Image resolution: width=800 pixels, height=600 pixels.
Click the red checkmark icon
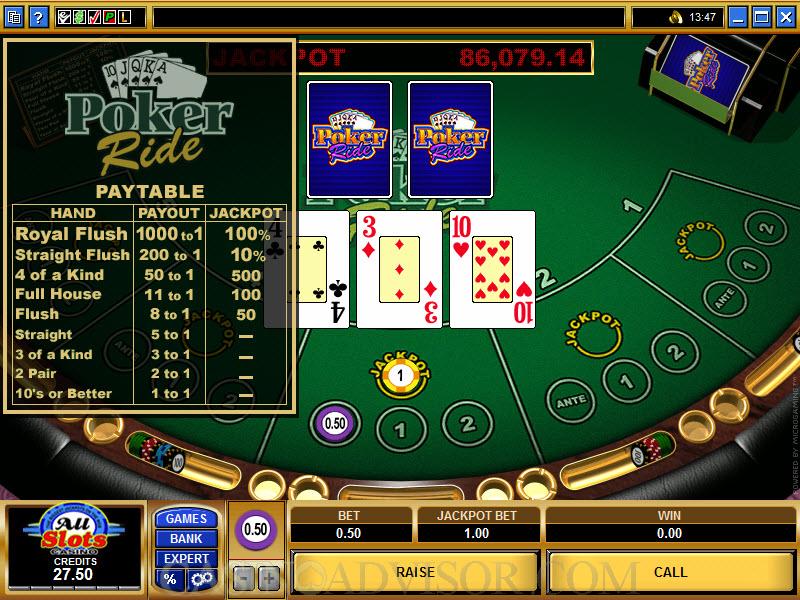(x=94, y=17)
